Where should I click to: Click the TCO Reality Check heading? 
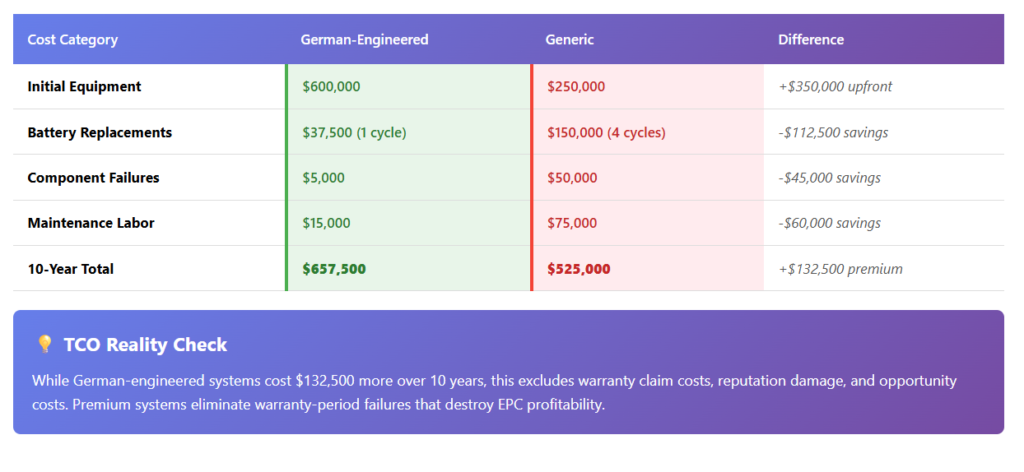(x=145, y=345)
